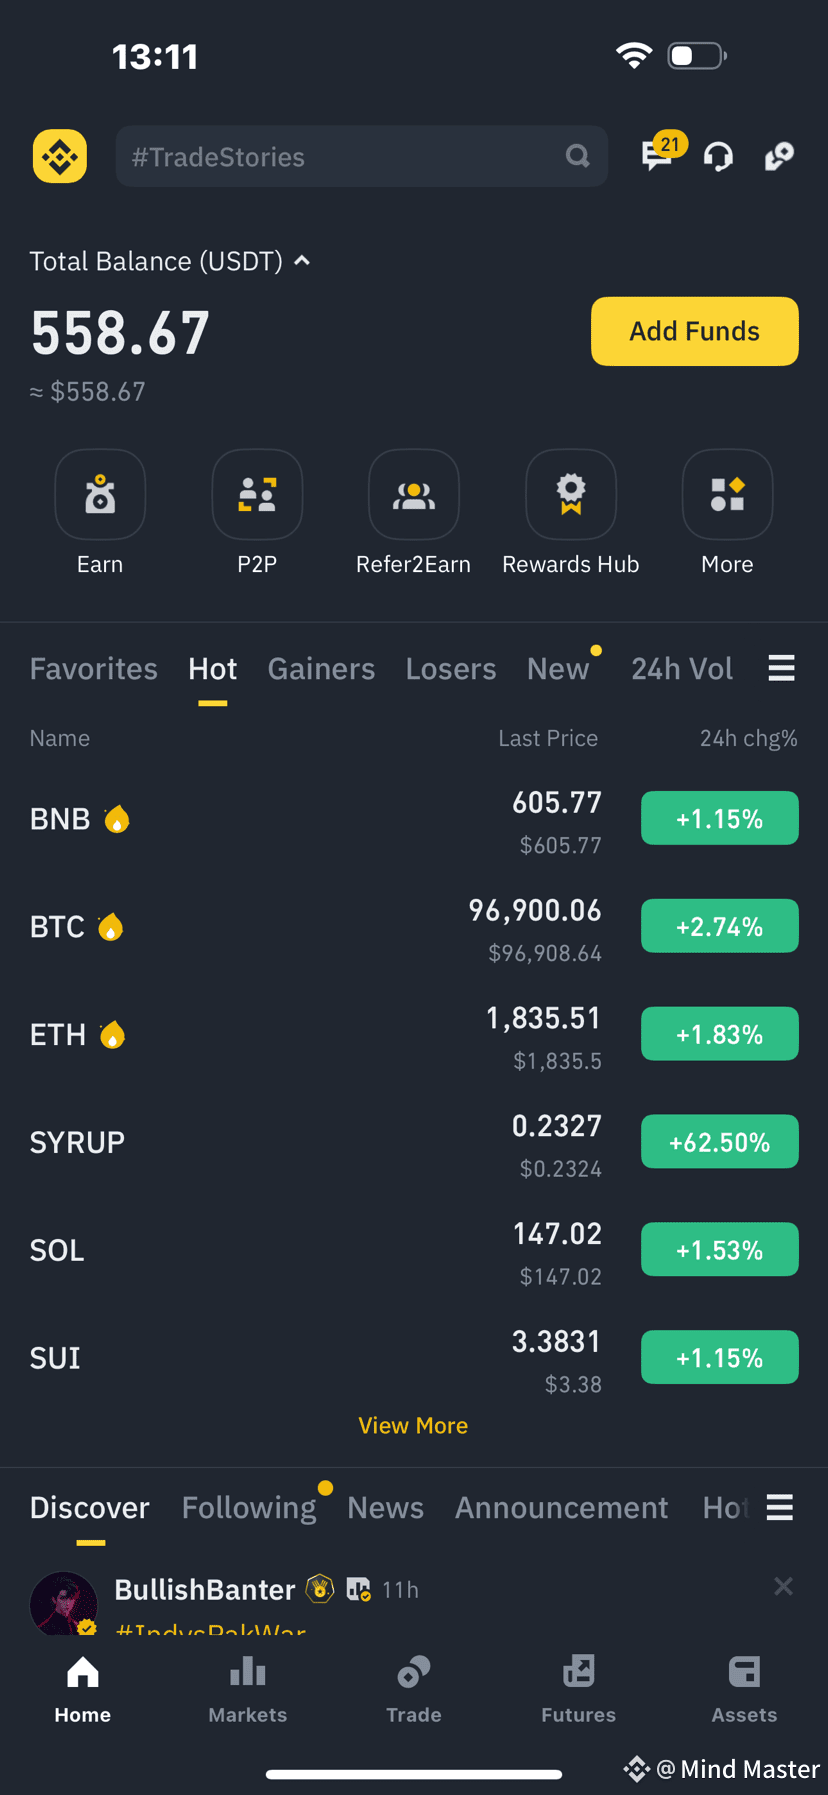
Task: Click the Add Funds button
Action: (x=695, y=331)
